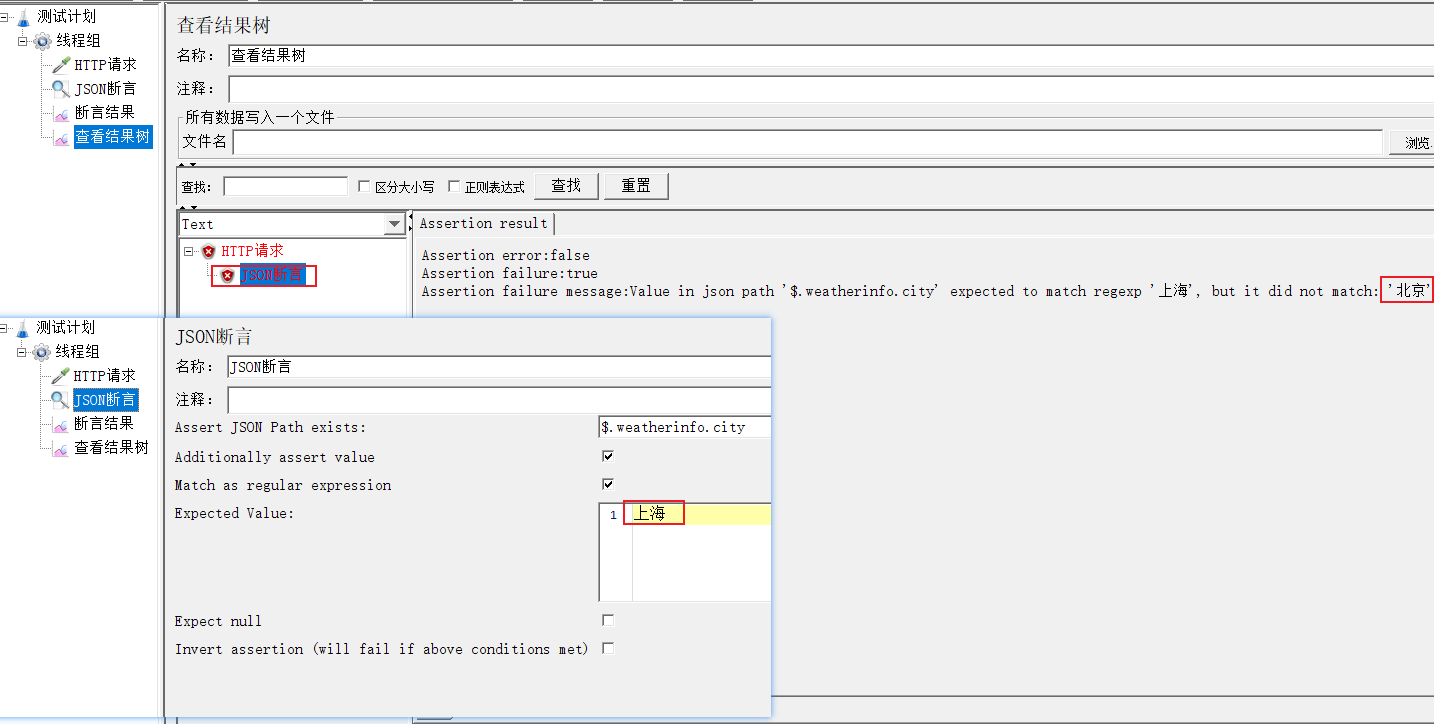Click the HTTP请求 pipette icon in JSON断言 window tree
Viewport: 1434px width, 724px height.
coord(61,376)
